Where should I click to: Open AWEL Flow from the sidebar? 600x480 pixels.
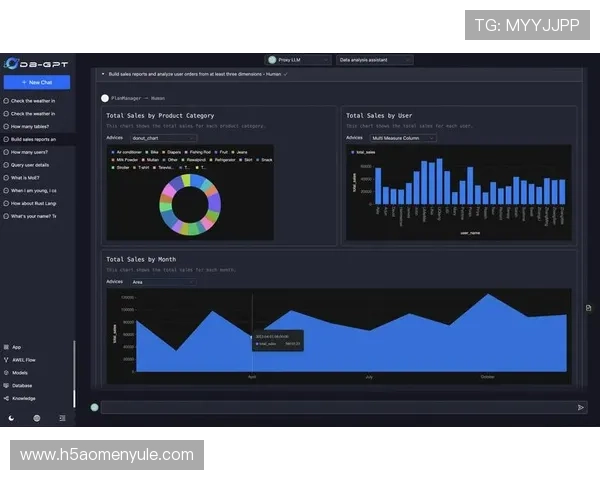[24, 359]
